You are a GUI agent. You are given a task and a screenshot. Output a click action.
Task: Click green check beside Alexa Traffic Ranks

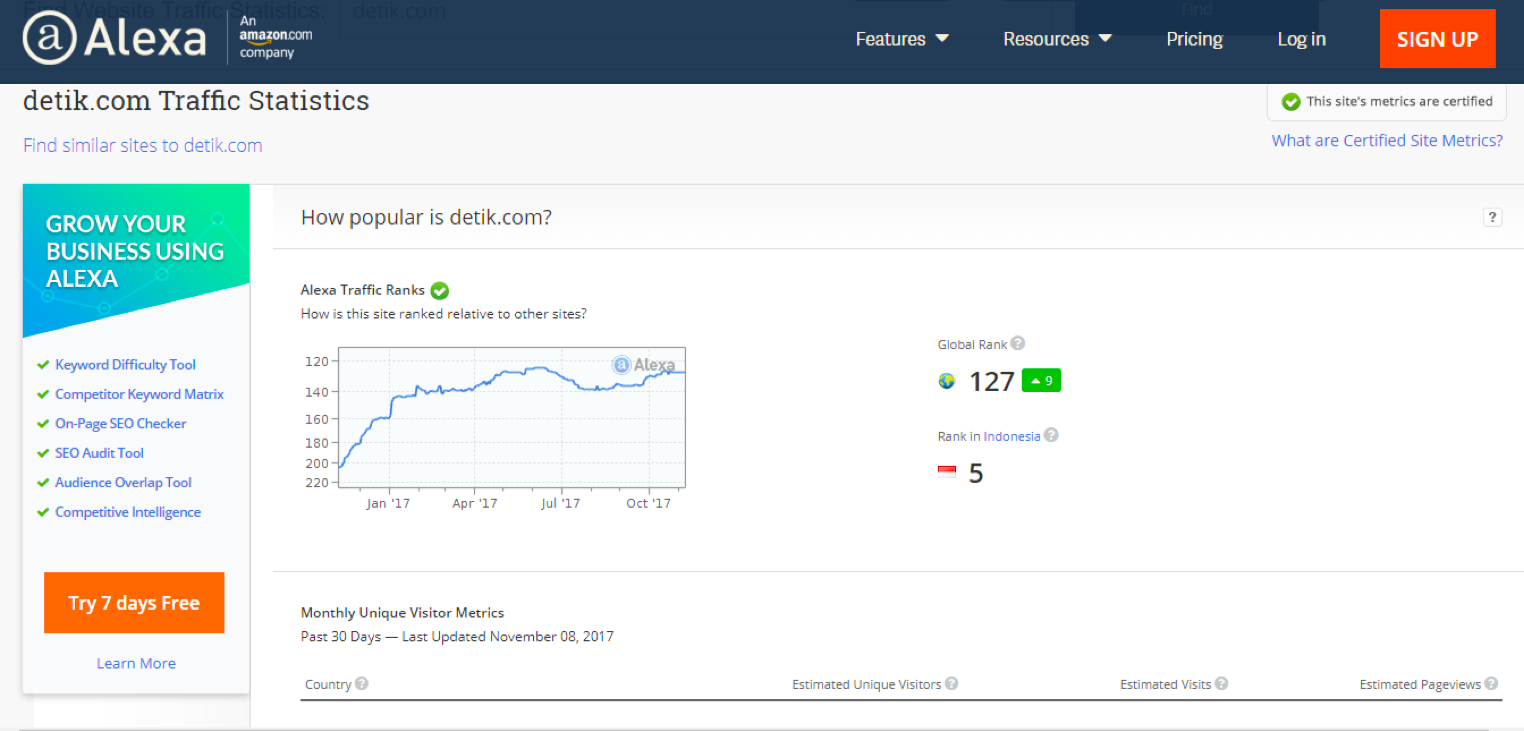tap(440, 291)
